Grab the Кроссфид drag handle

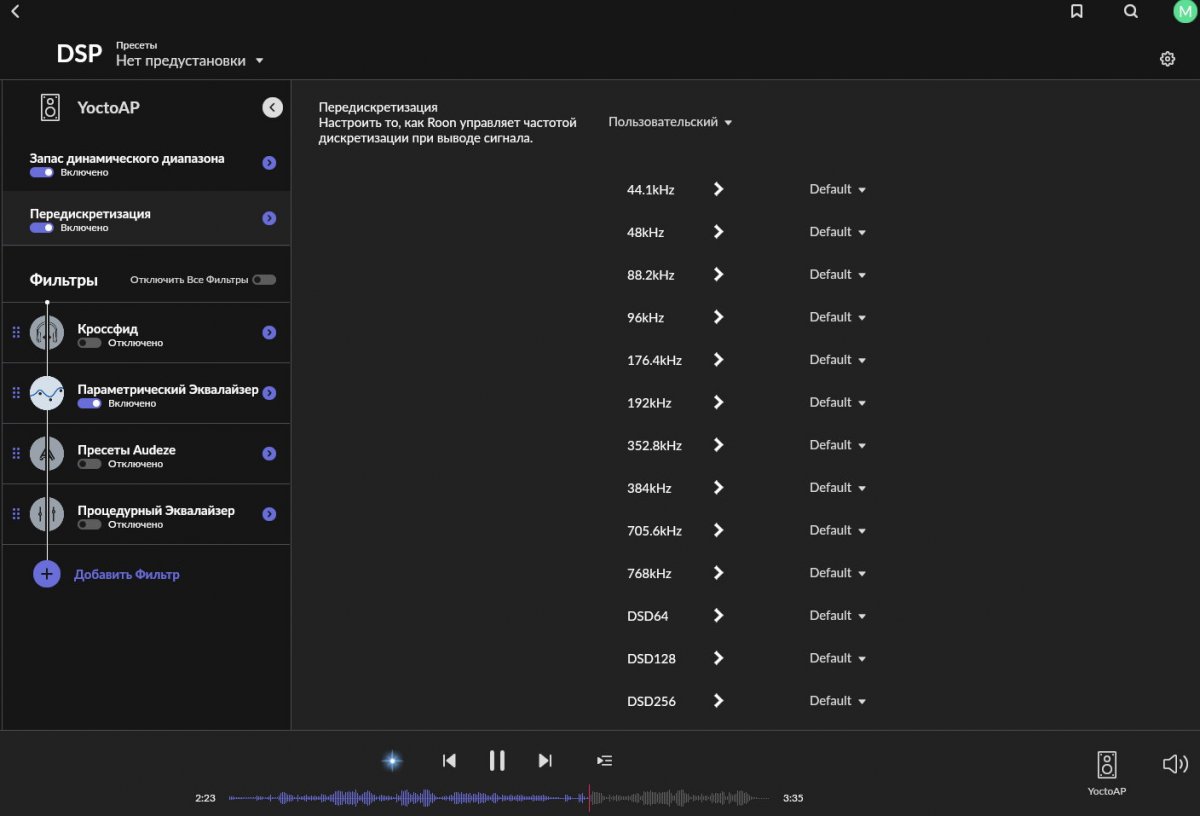click(x=16, y=333)
